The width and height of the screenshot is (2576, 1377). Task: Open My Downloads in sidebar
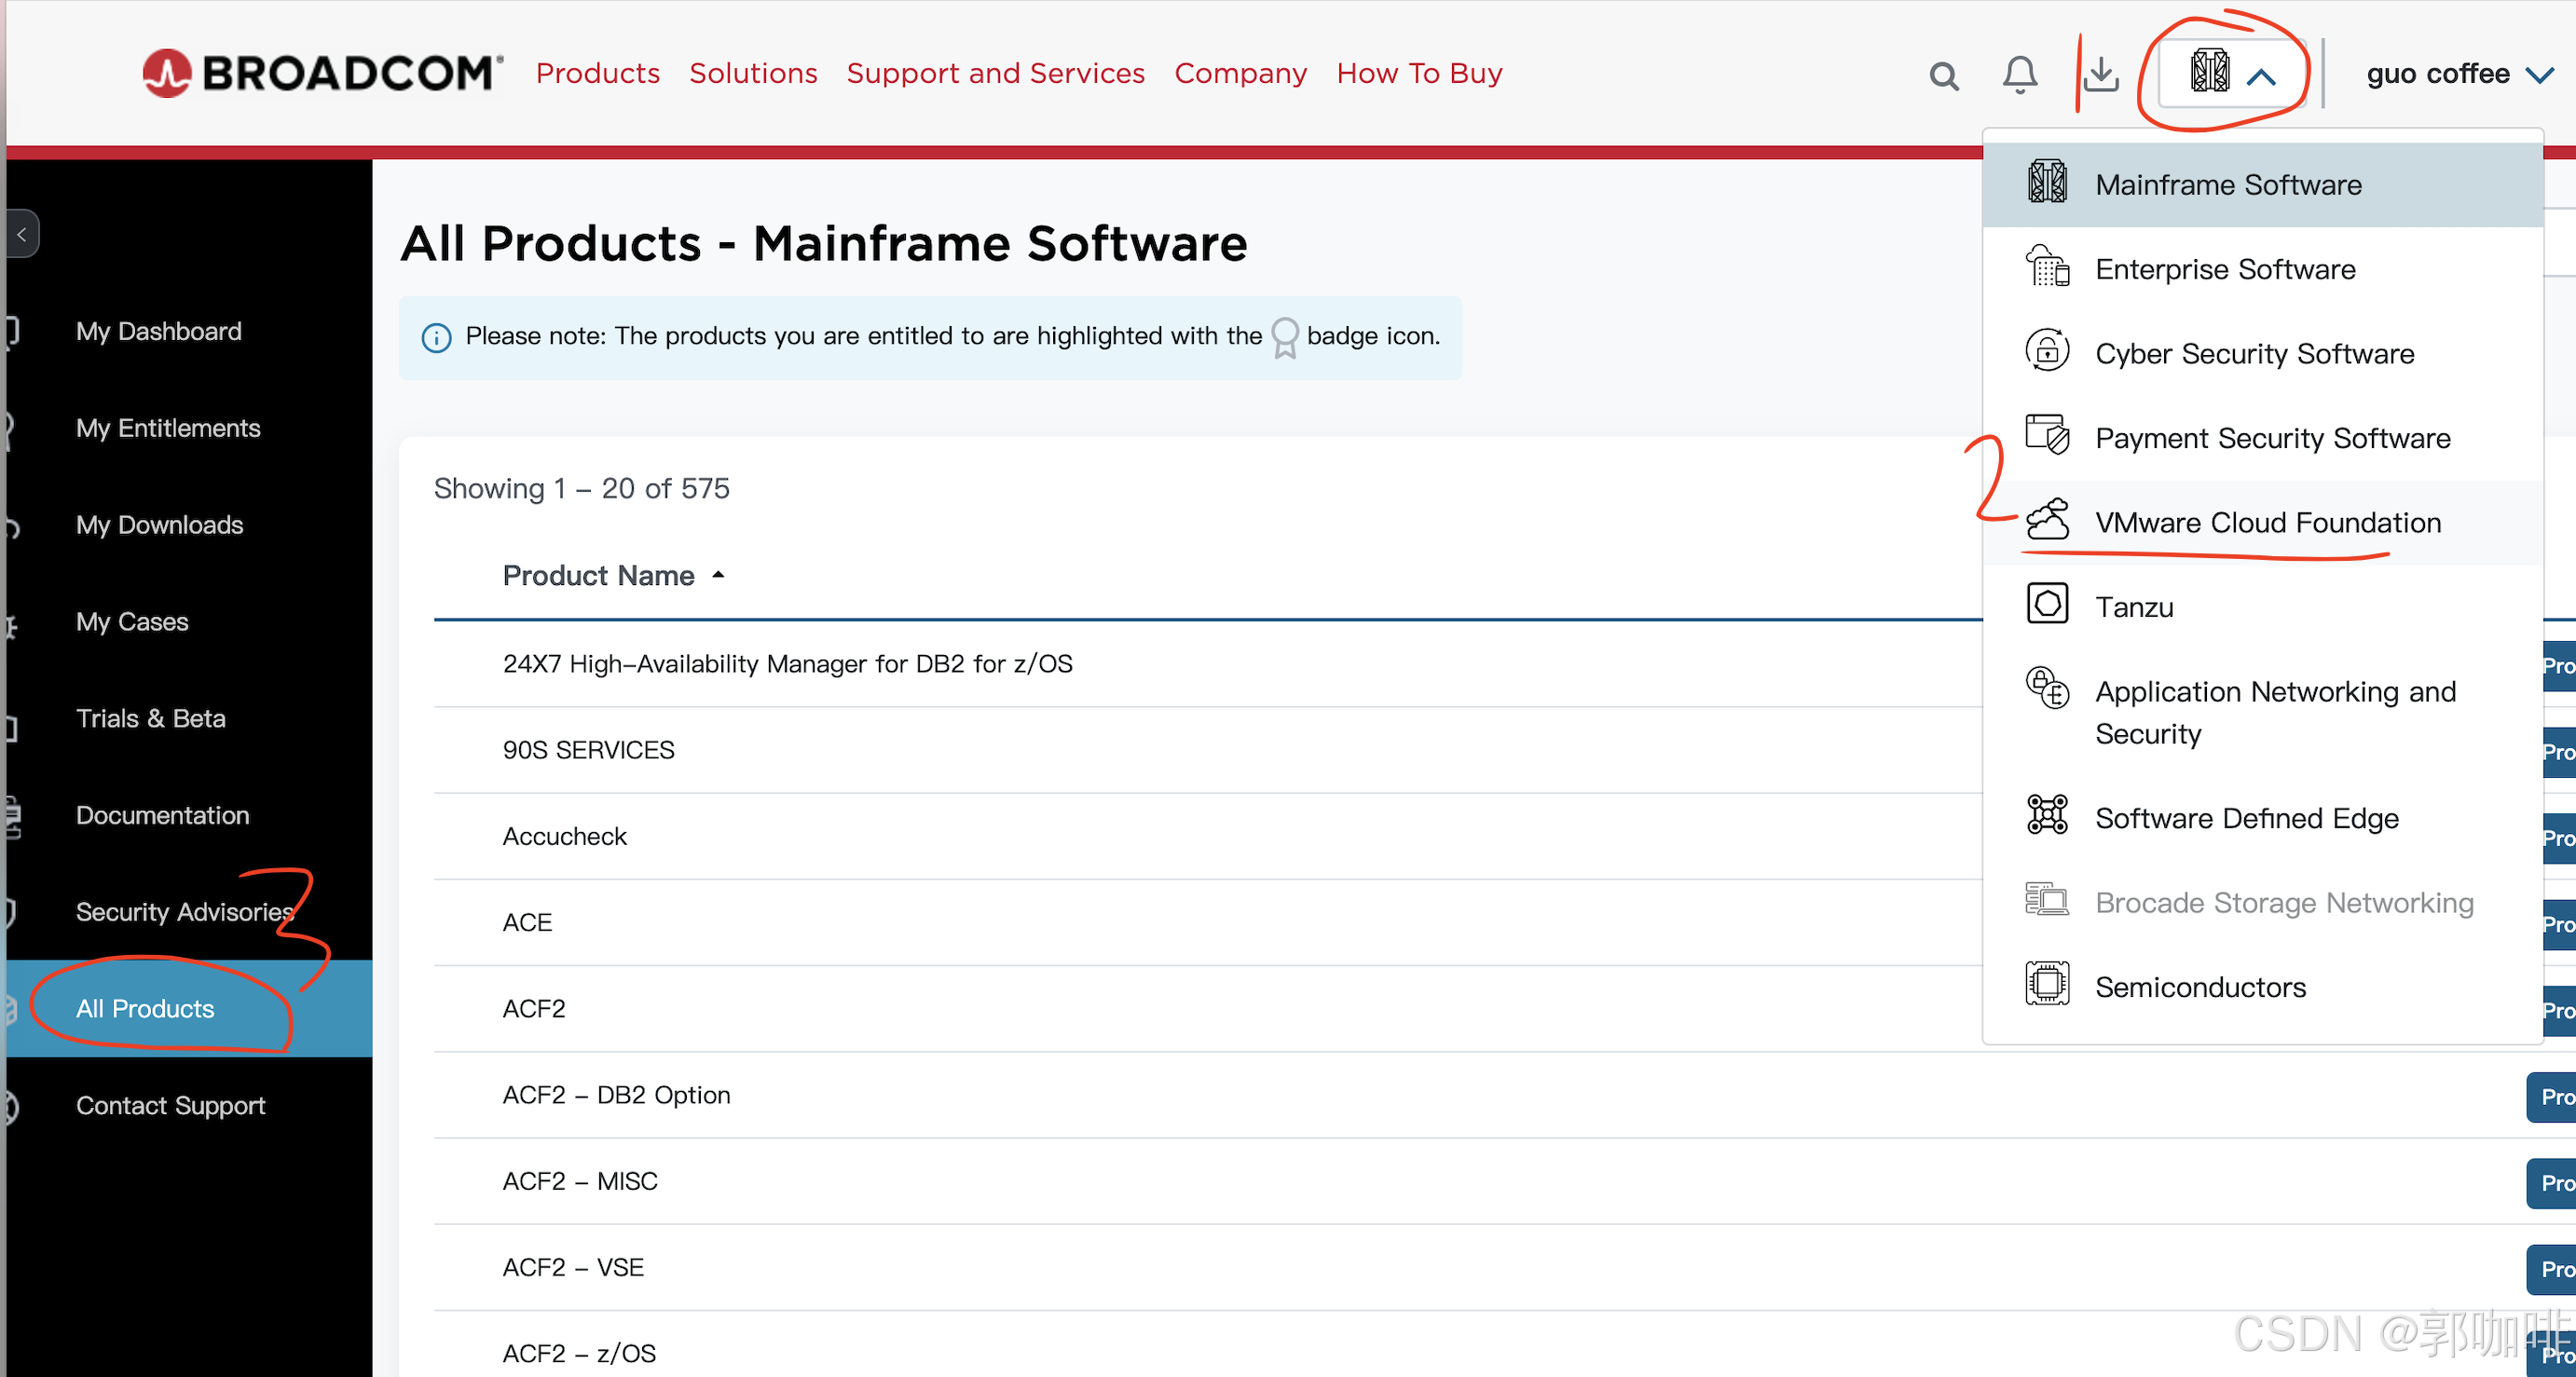click(x=159, y=524)
